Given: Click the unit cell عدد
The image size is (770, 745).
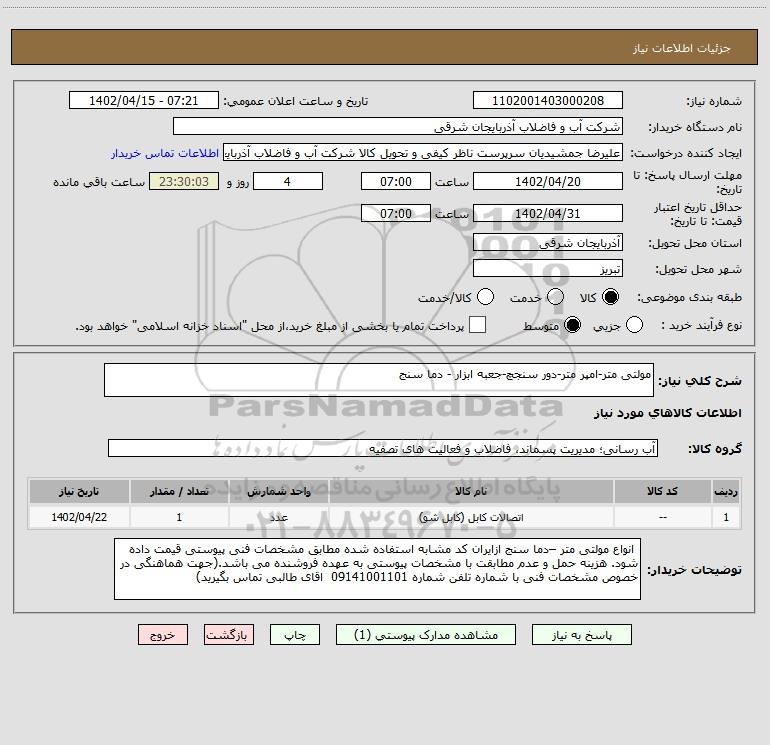Looking at the screenshot, I should tap(278, 517).
